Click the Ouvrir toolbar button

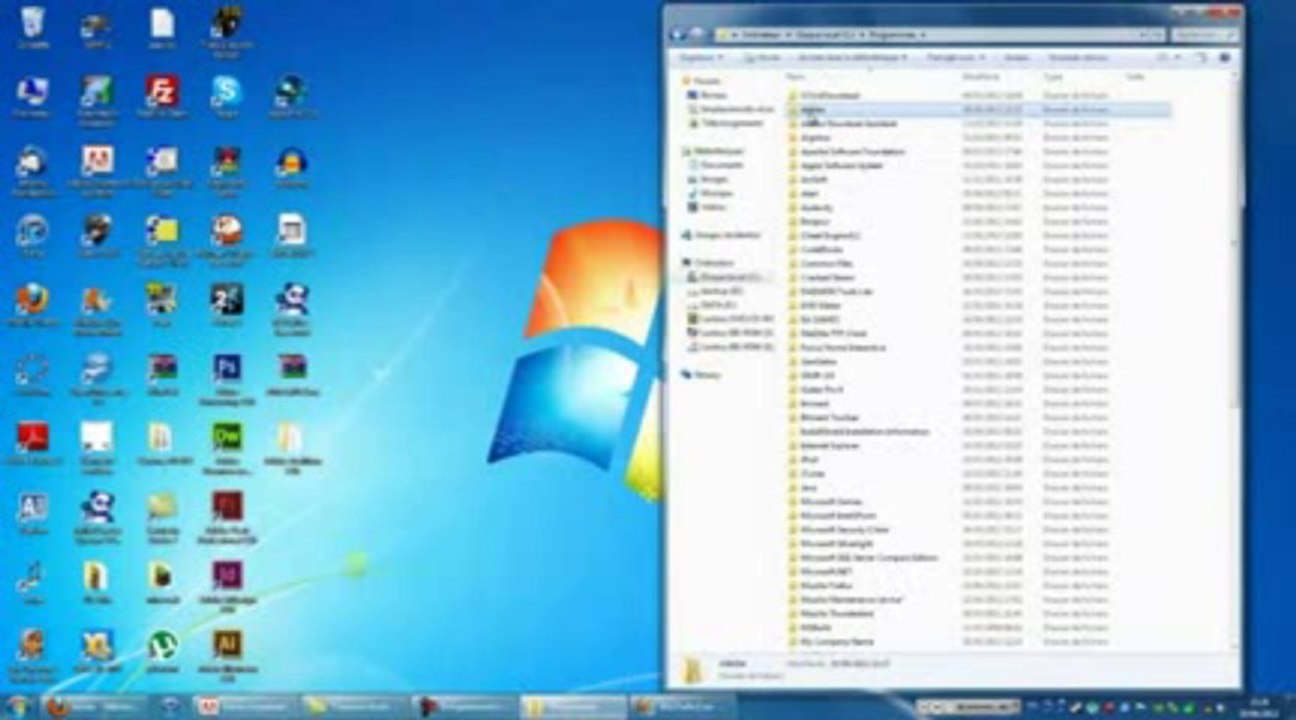(762, 58)
